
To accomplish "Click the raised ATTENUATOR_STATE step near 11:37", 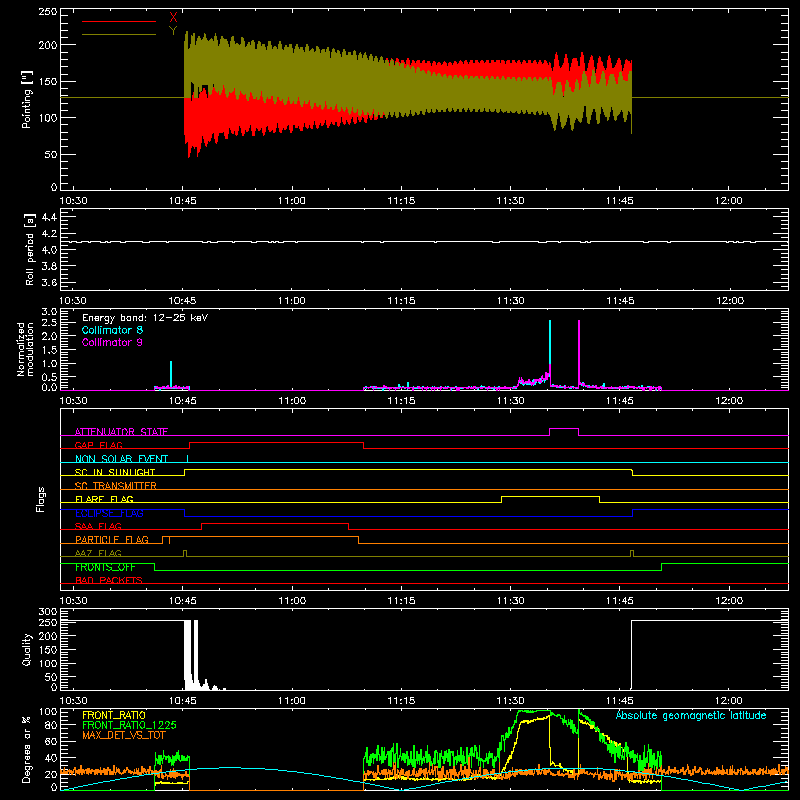I will [x=564, y=429].
